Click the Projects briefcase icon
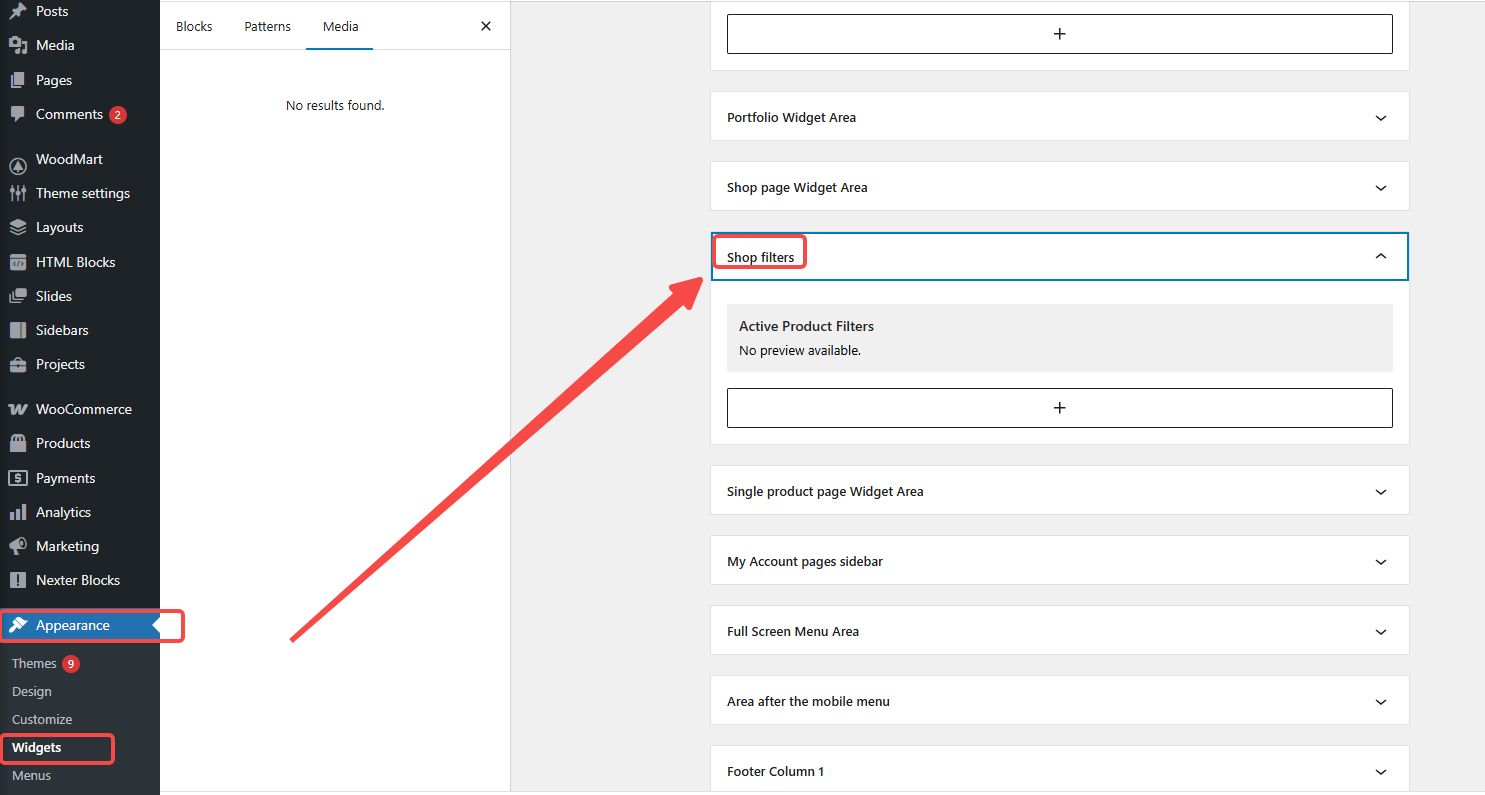 click(18, 364)
